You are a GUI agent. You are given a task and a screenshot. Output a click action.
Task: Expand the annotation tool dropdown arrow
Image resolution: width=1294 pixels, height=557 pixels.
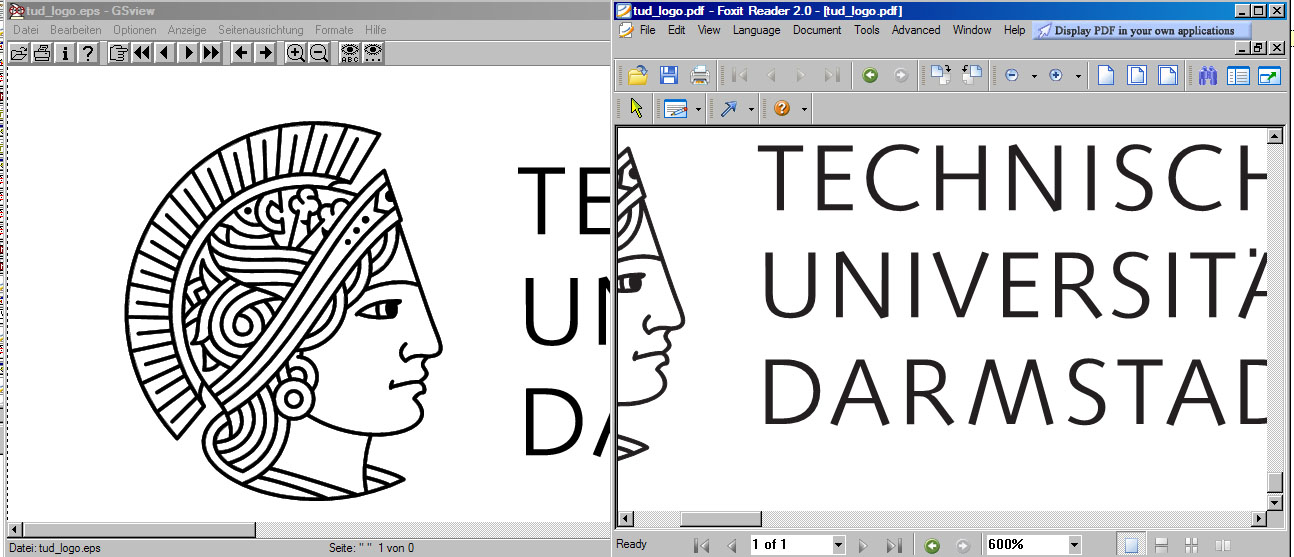[698, 109]
